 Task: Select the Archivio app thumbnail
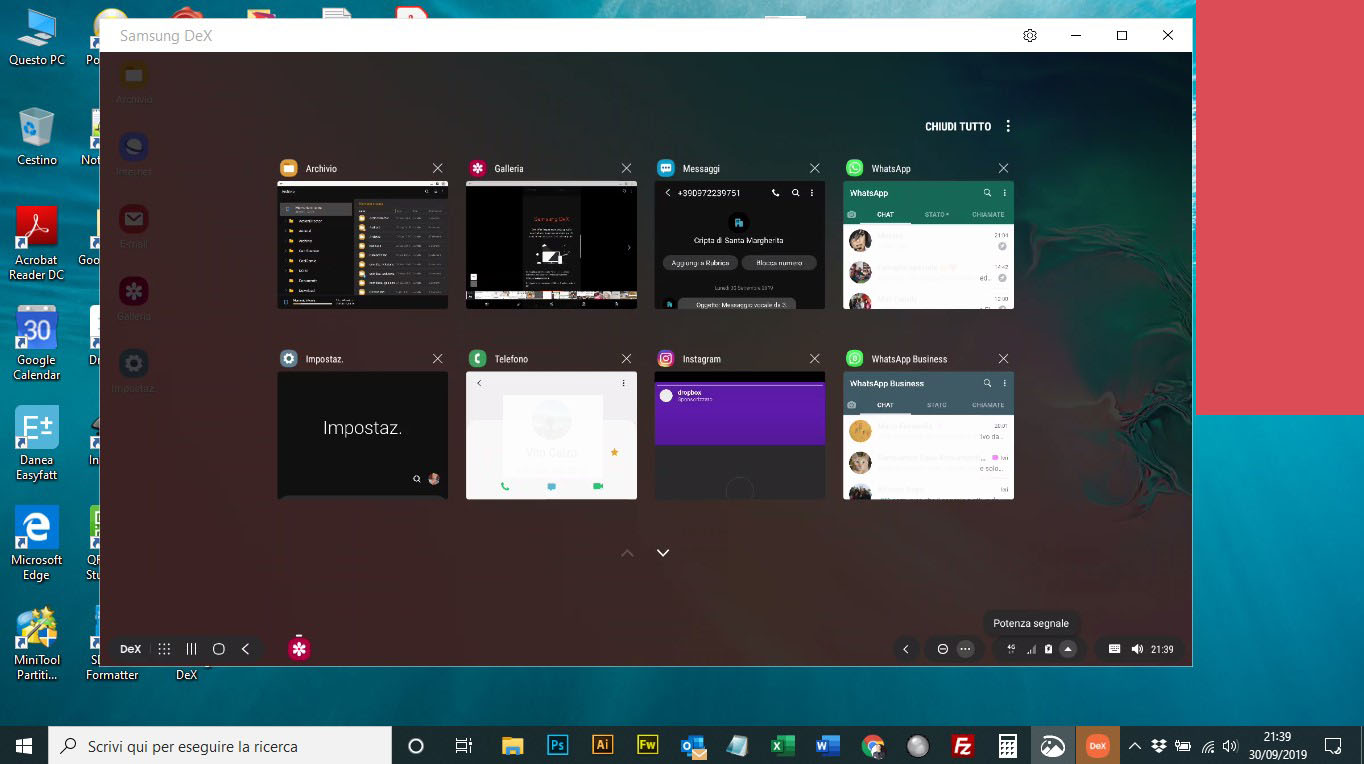[362, 245]
